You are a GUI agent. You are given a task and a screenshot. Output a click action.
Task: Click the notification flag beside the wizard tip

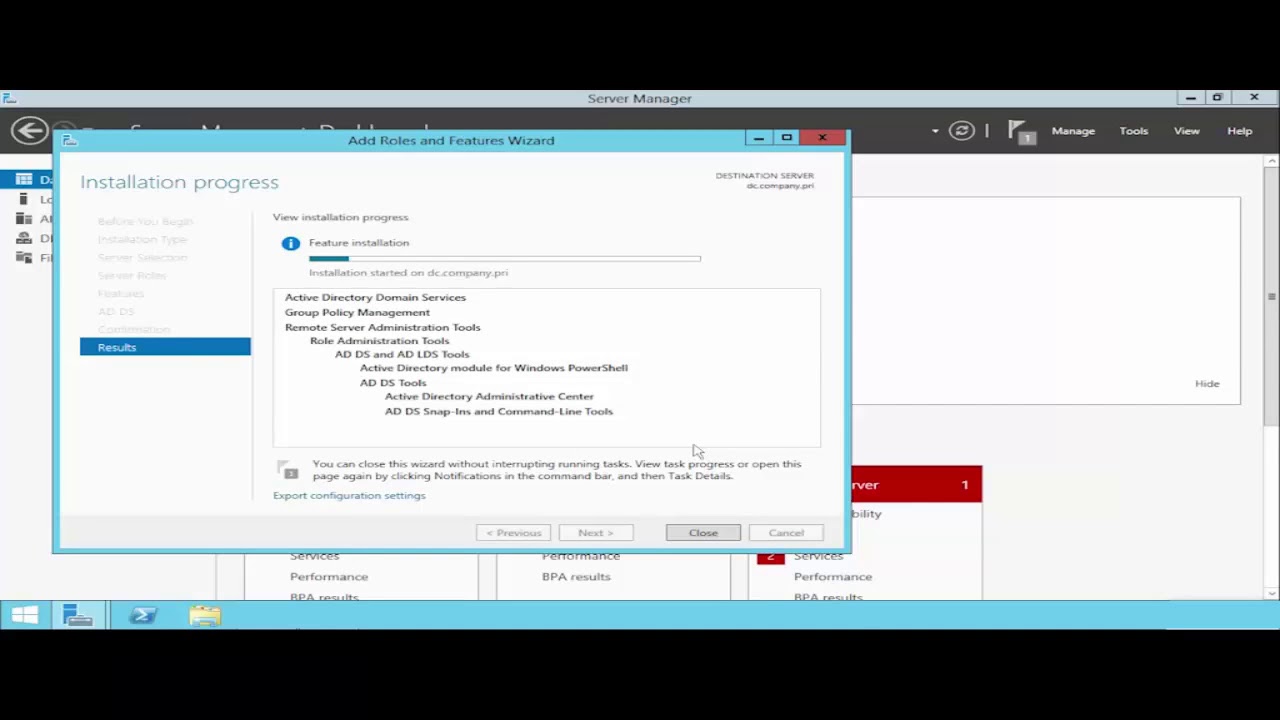click(x=288, y=470)
